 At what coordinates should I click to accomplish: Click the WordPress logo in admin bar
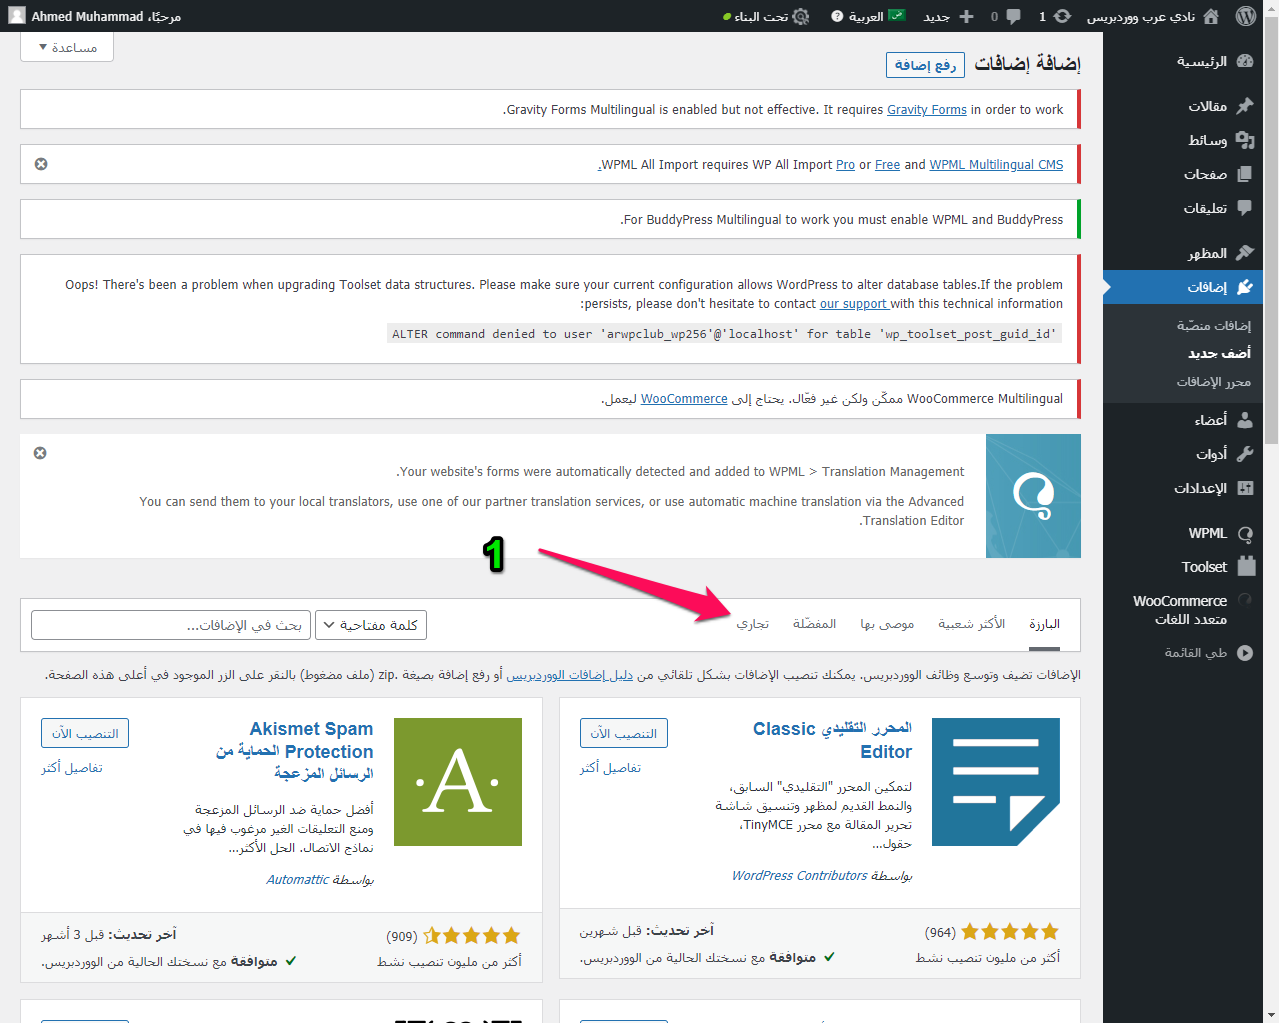[1245, 16]
